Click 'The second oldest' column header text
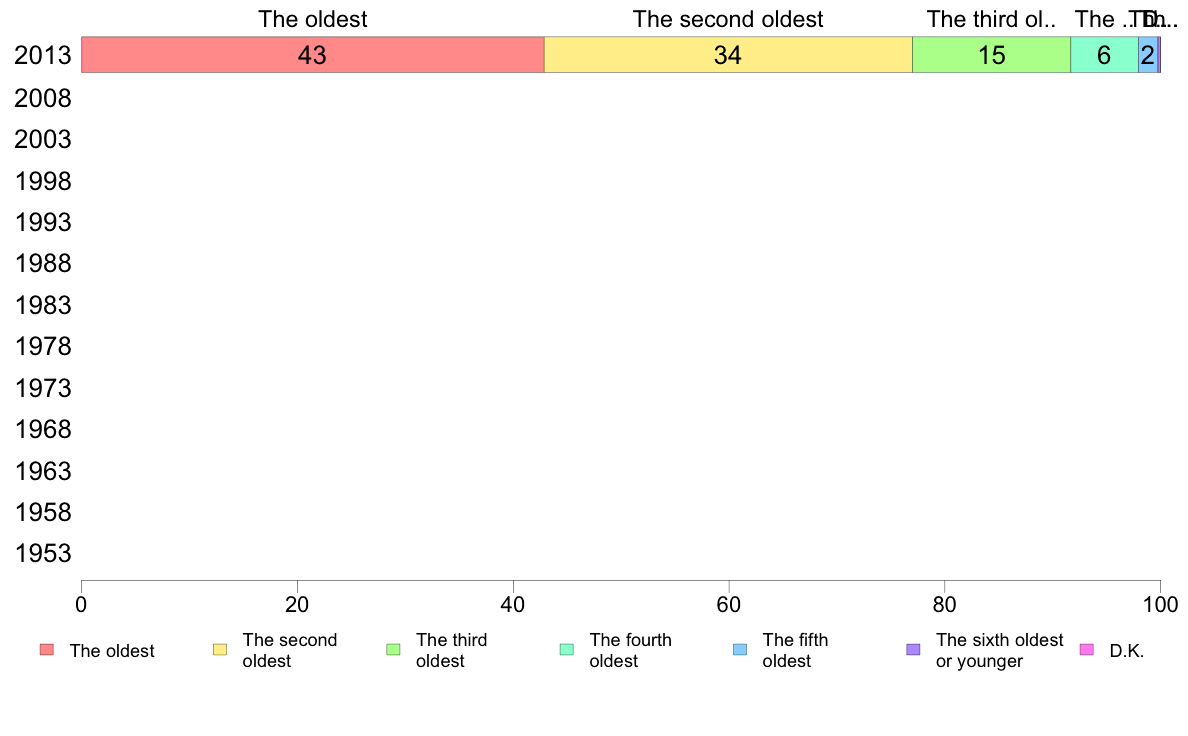1188x736 pixels. (728, 19)
